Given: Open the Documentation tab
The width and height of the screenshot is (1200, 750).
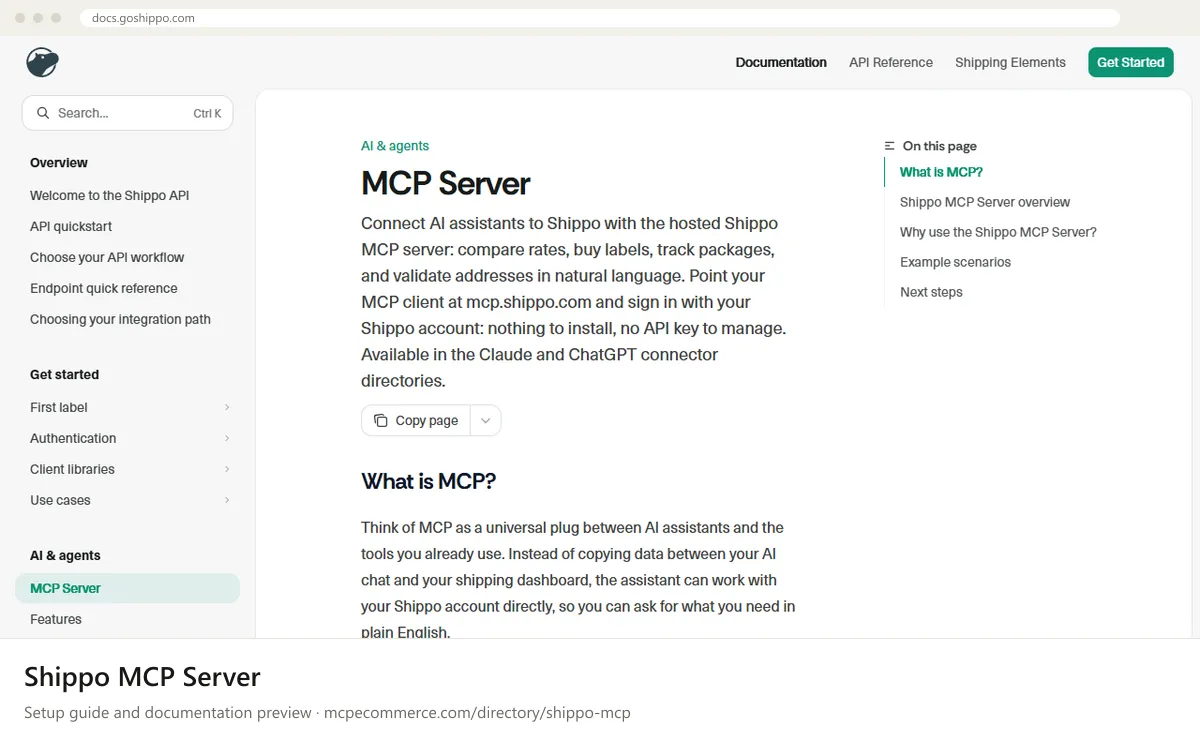Looking at the screenshot, I should tap(781, 62).
